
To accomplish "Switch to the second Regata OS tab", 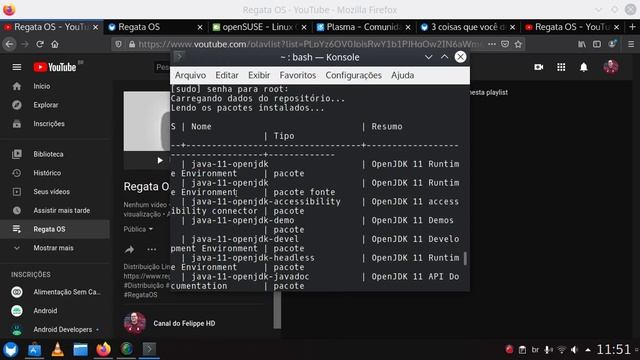I will click(x=155, y=27).
